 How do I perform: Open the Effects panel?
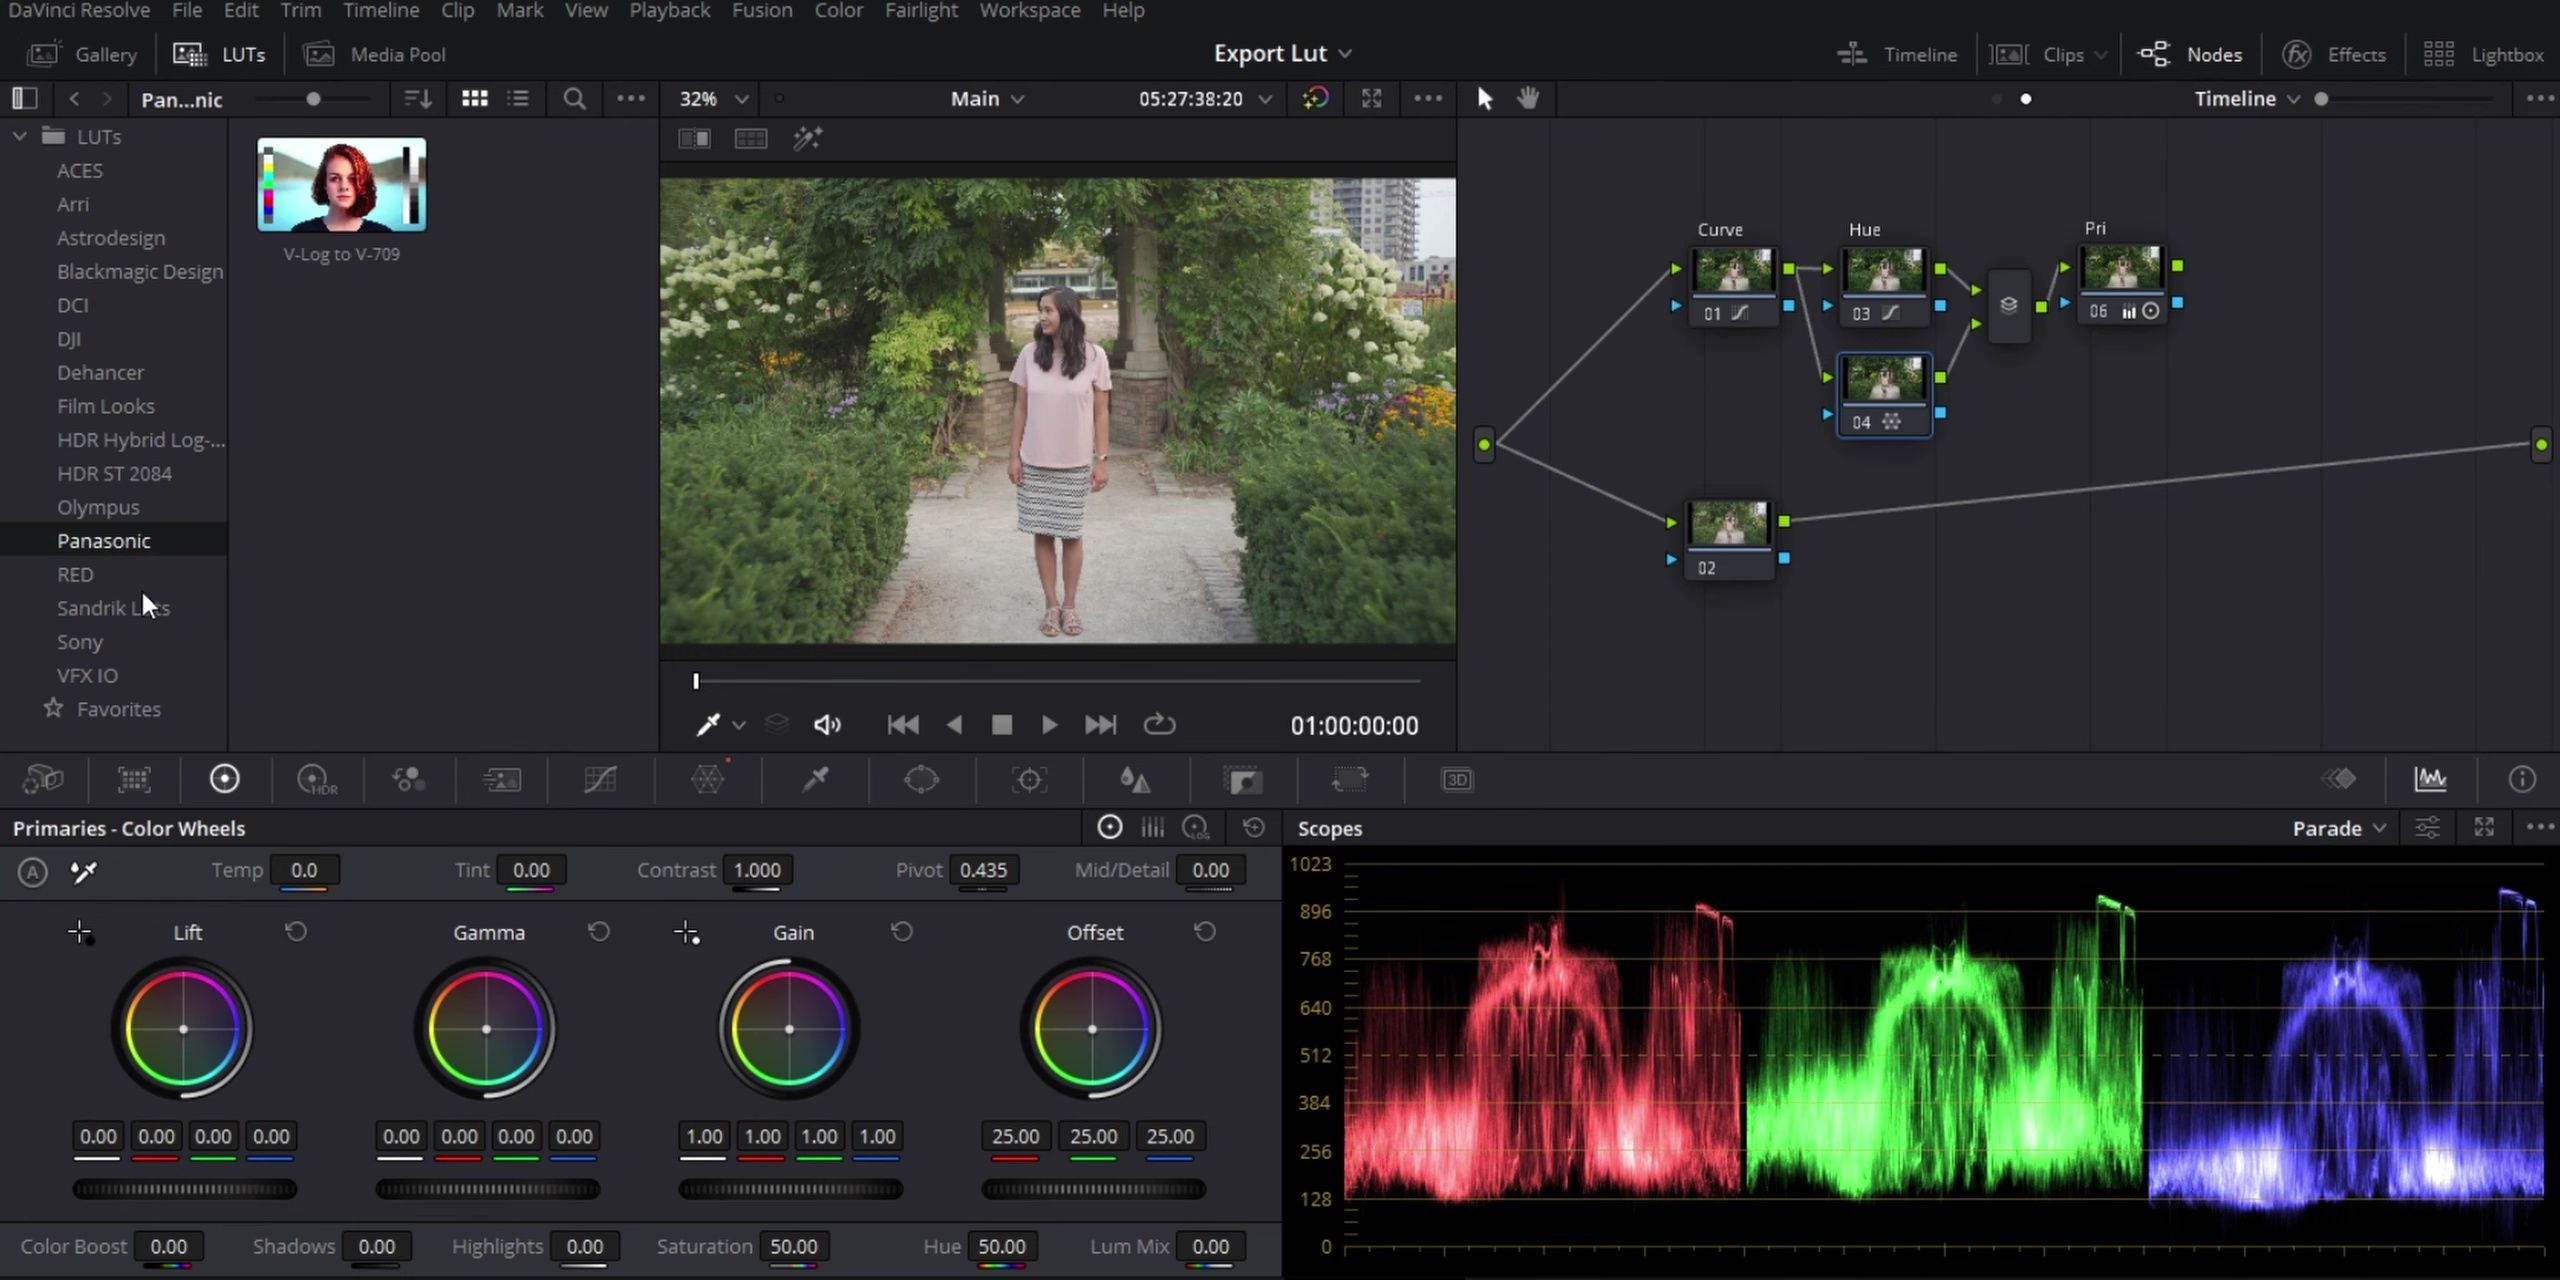pyautogui.click(x=2334, y=54)
